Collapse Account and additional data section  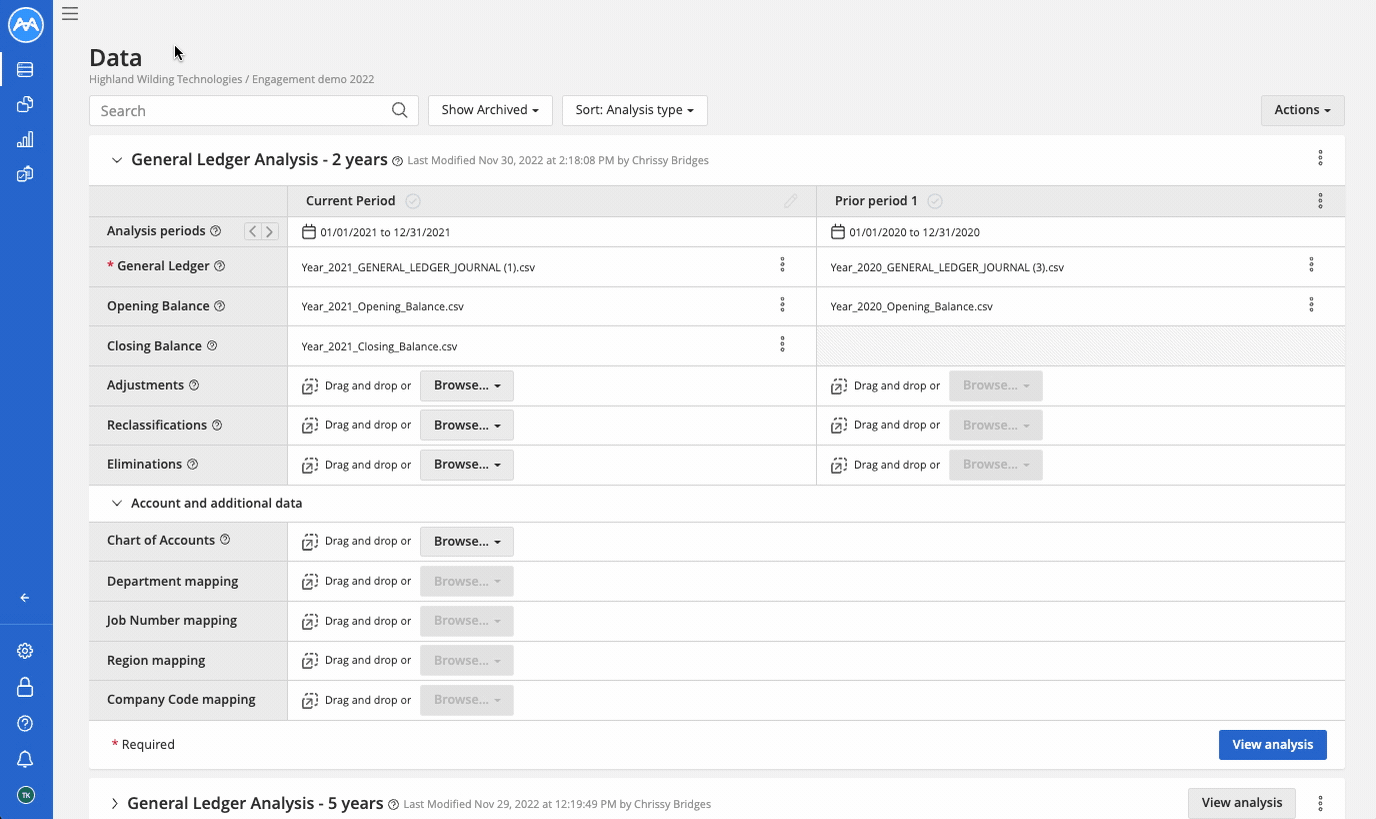pyautogui.click(x=117, y=504)
